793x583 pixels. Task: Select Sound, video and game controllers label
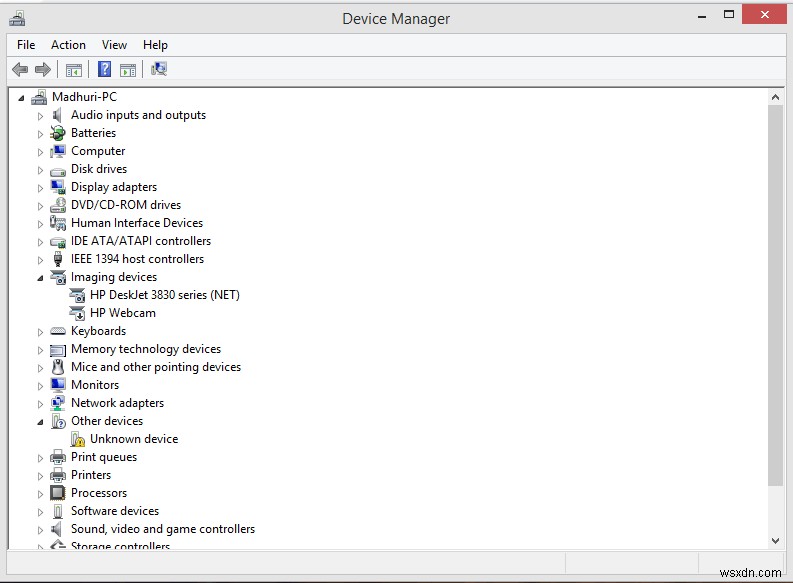click(x=163, y=529)
